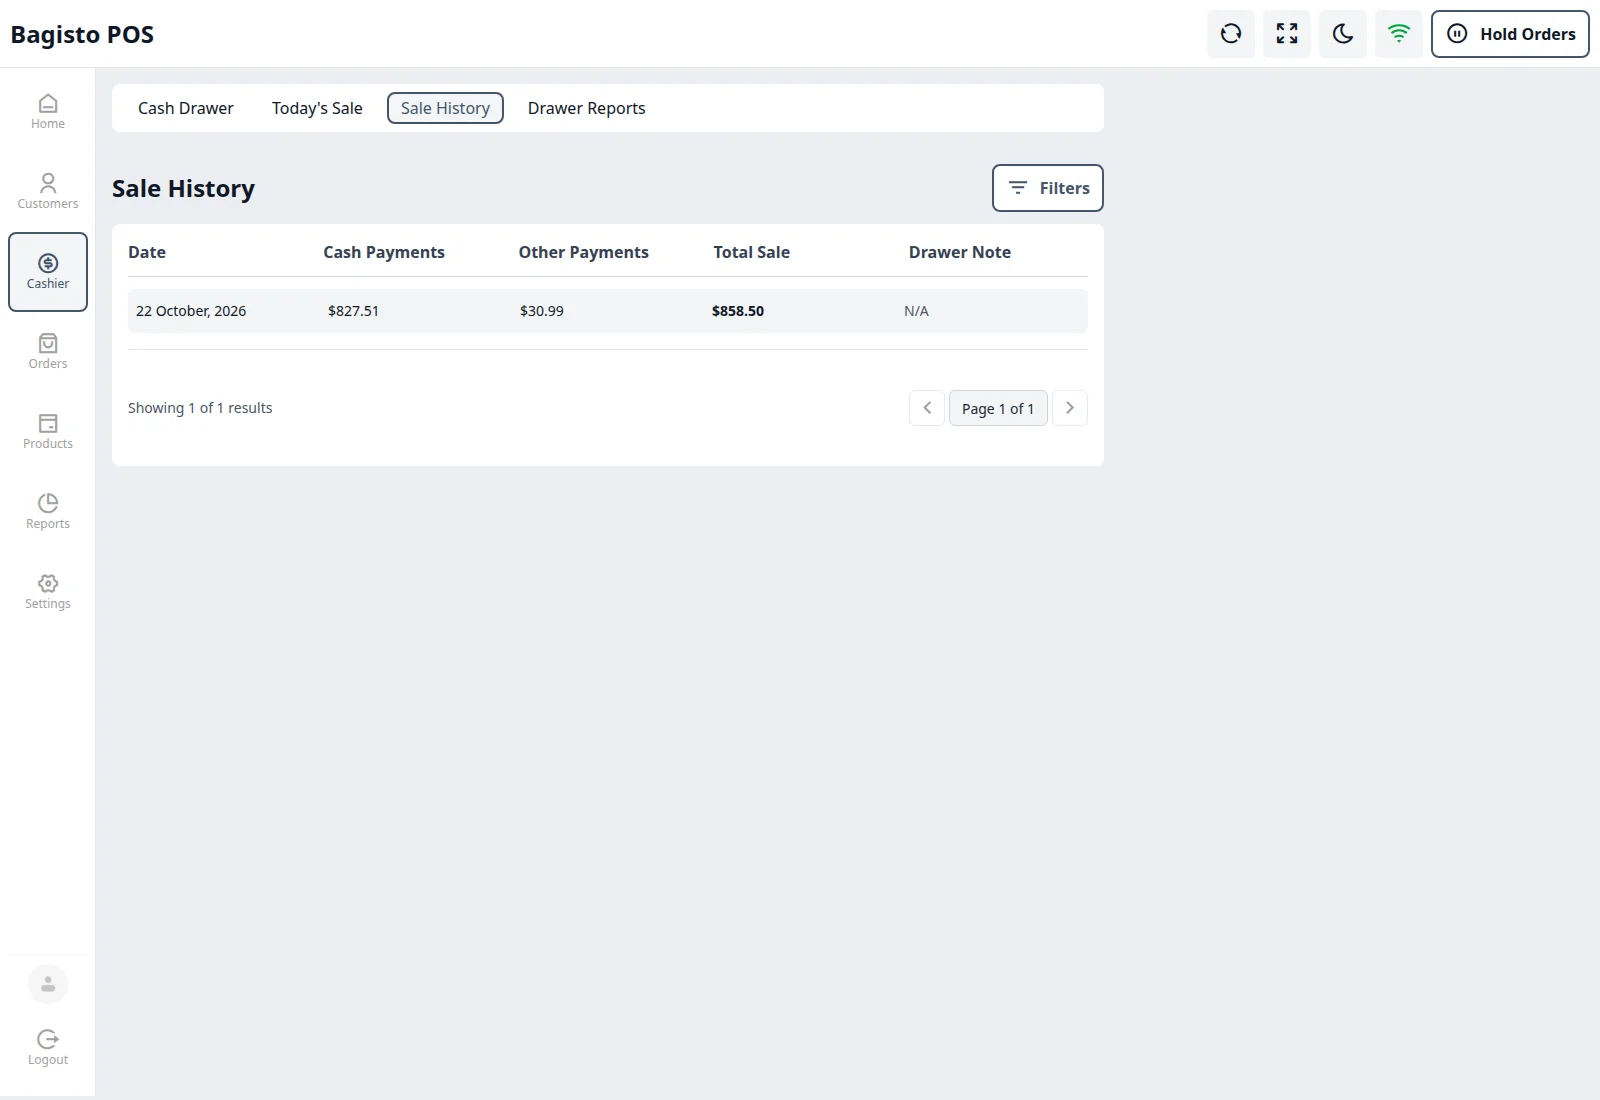Open the Products section
Image resolution: width=1600 pixels, height=1100 pixels.
[48, 432]
